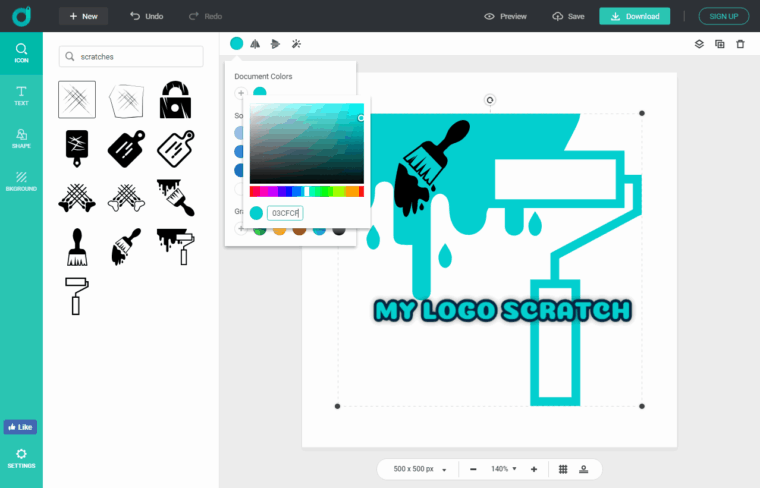The image size is (760, 488).
Task: Delete selection with the trash icon
Action: (x=740, y=44)
